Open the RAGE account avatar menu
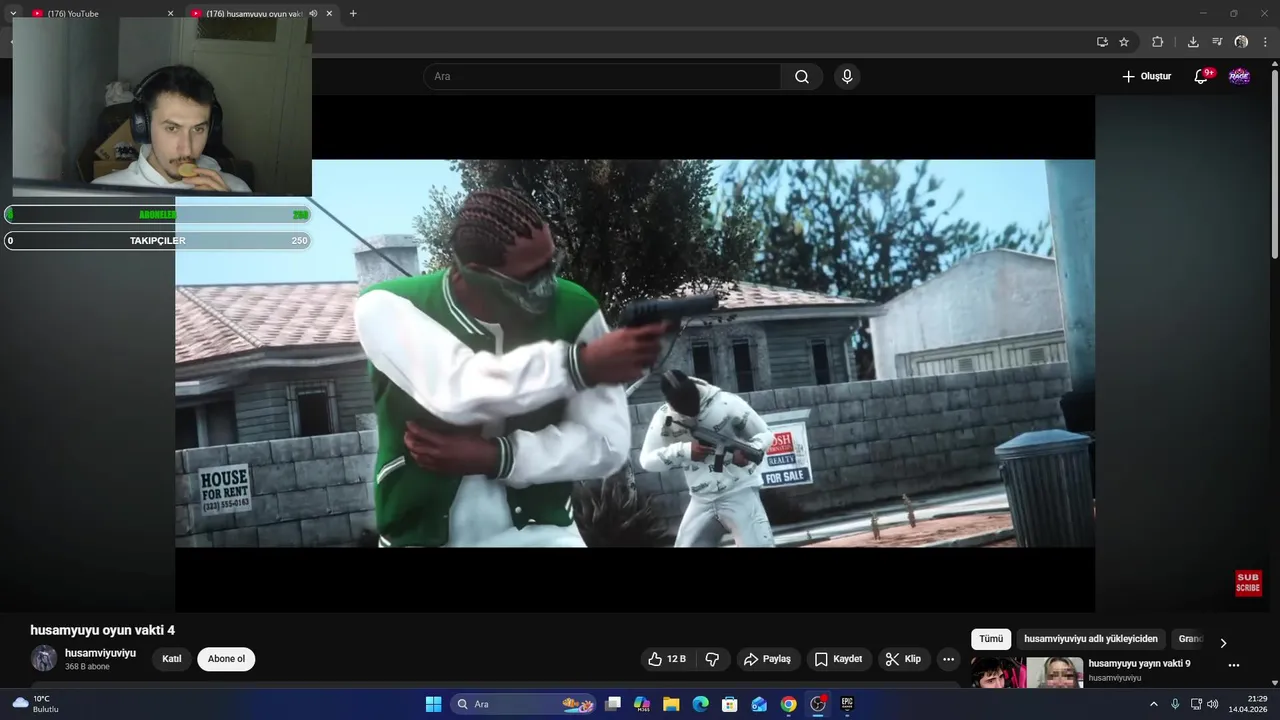Image resolution: width=1280 pixels, height=720 pixels. tap(1239, 77)
